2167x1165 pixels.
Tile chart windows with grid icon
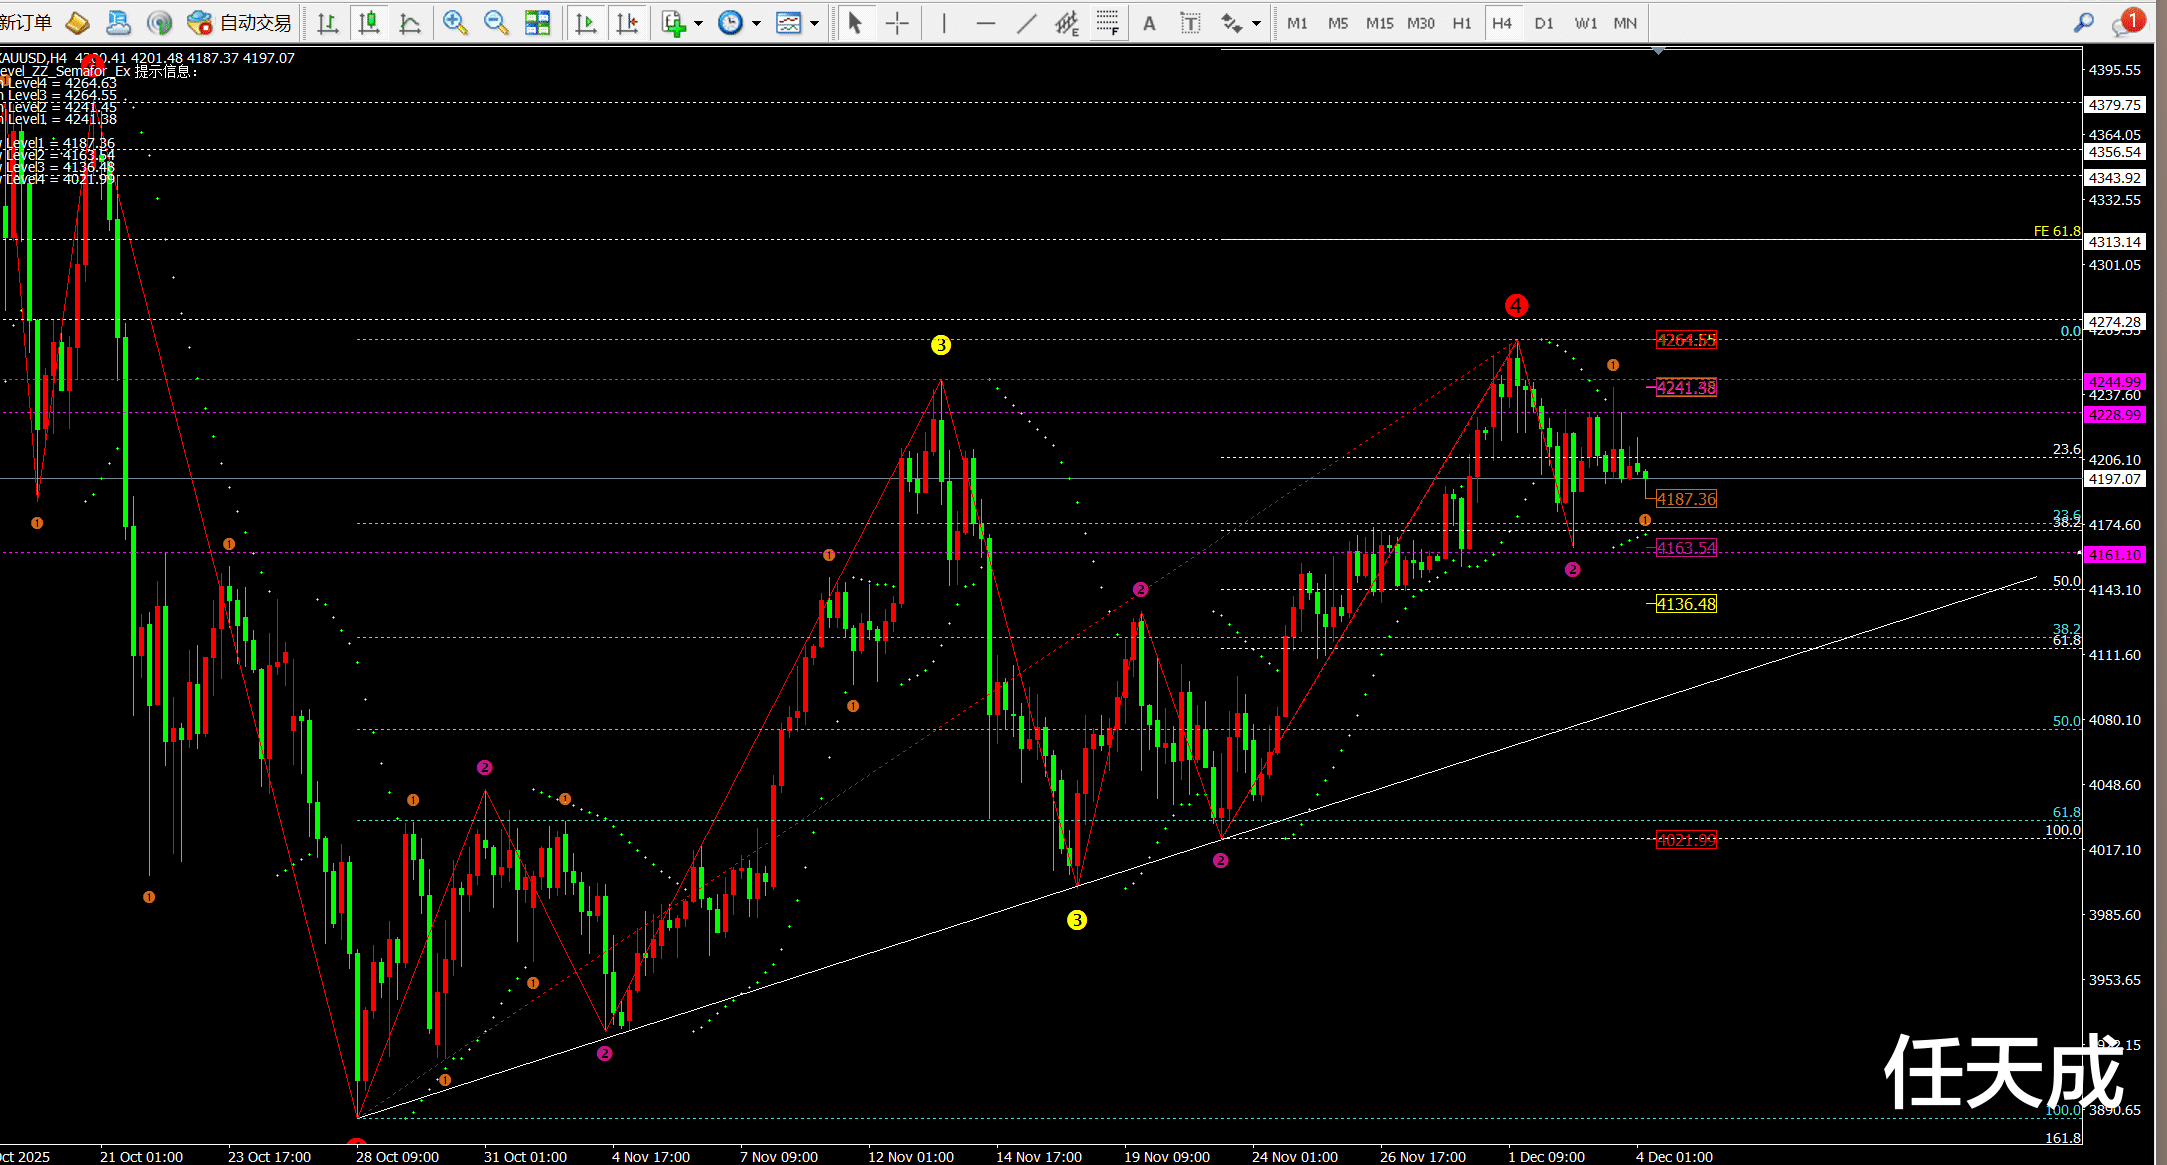point(538,22)
